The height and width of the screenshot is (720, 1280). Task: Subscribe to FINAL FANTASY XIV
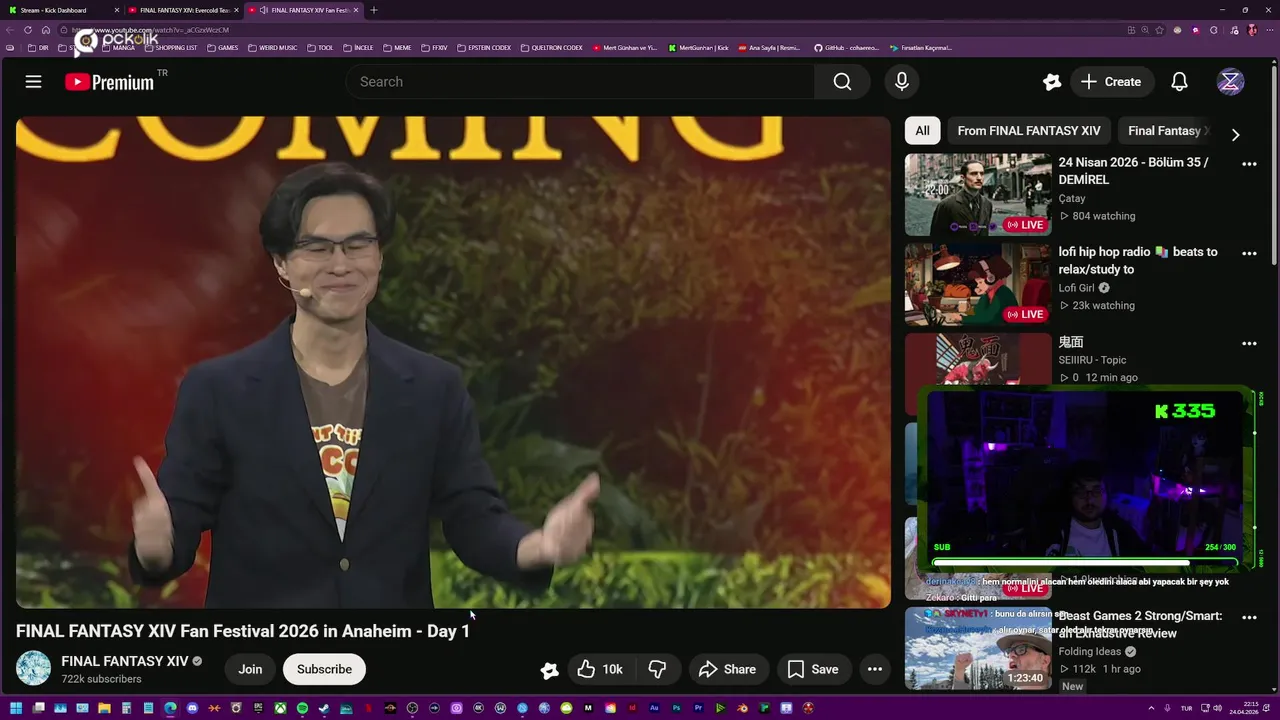point(324,669)
